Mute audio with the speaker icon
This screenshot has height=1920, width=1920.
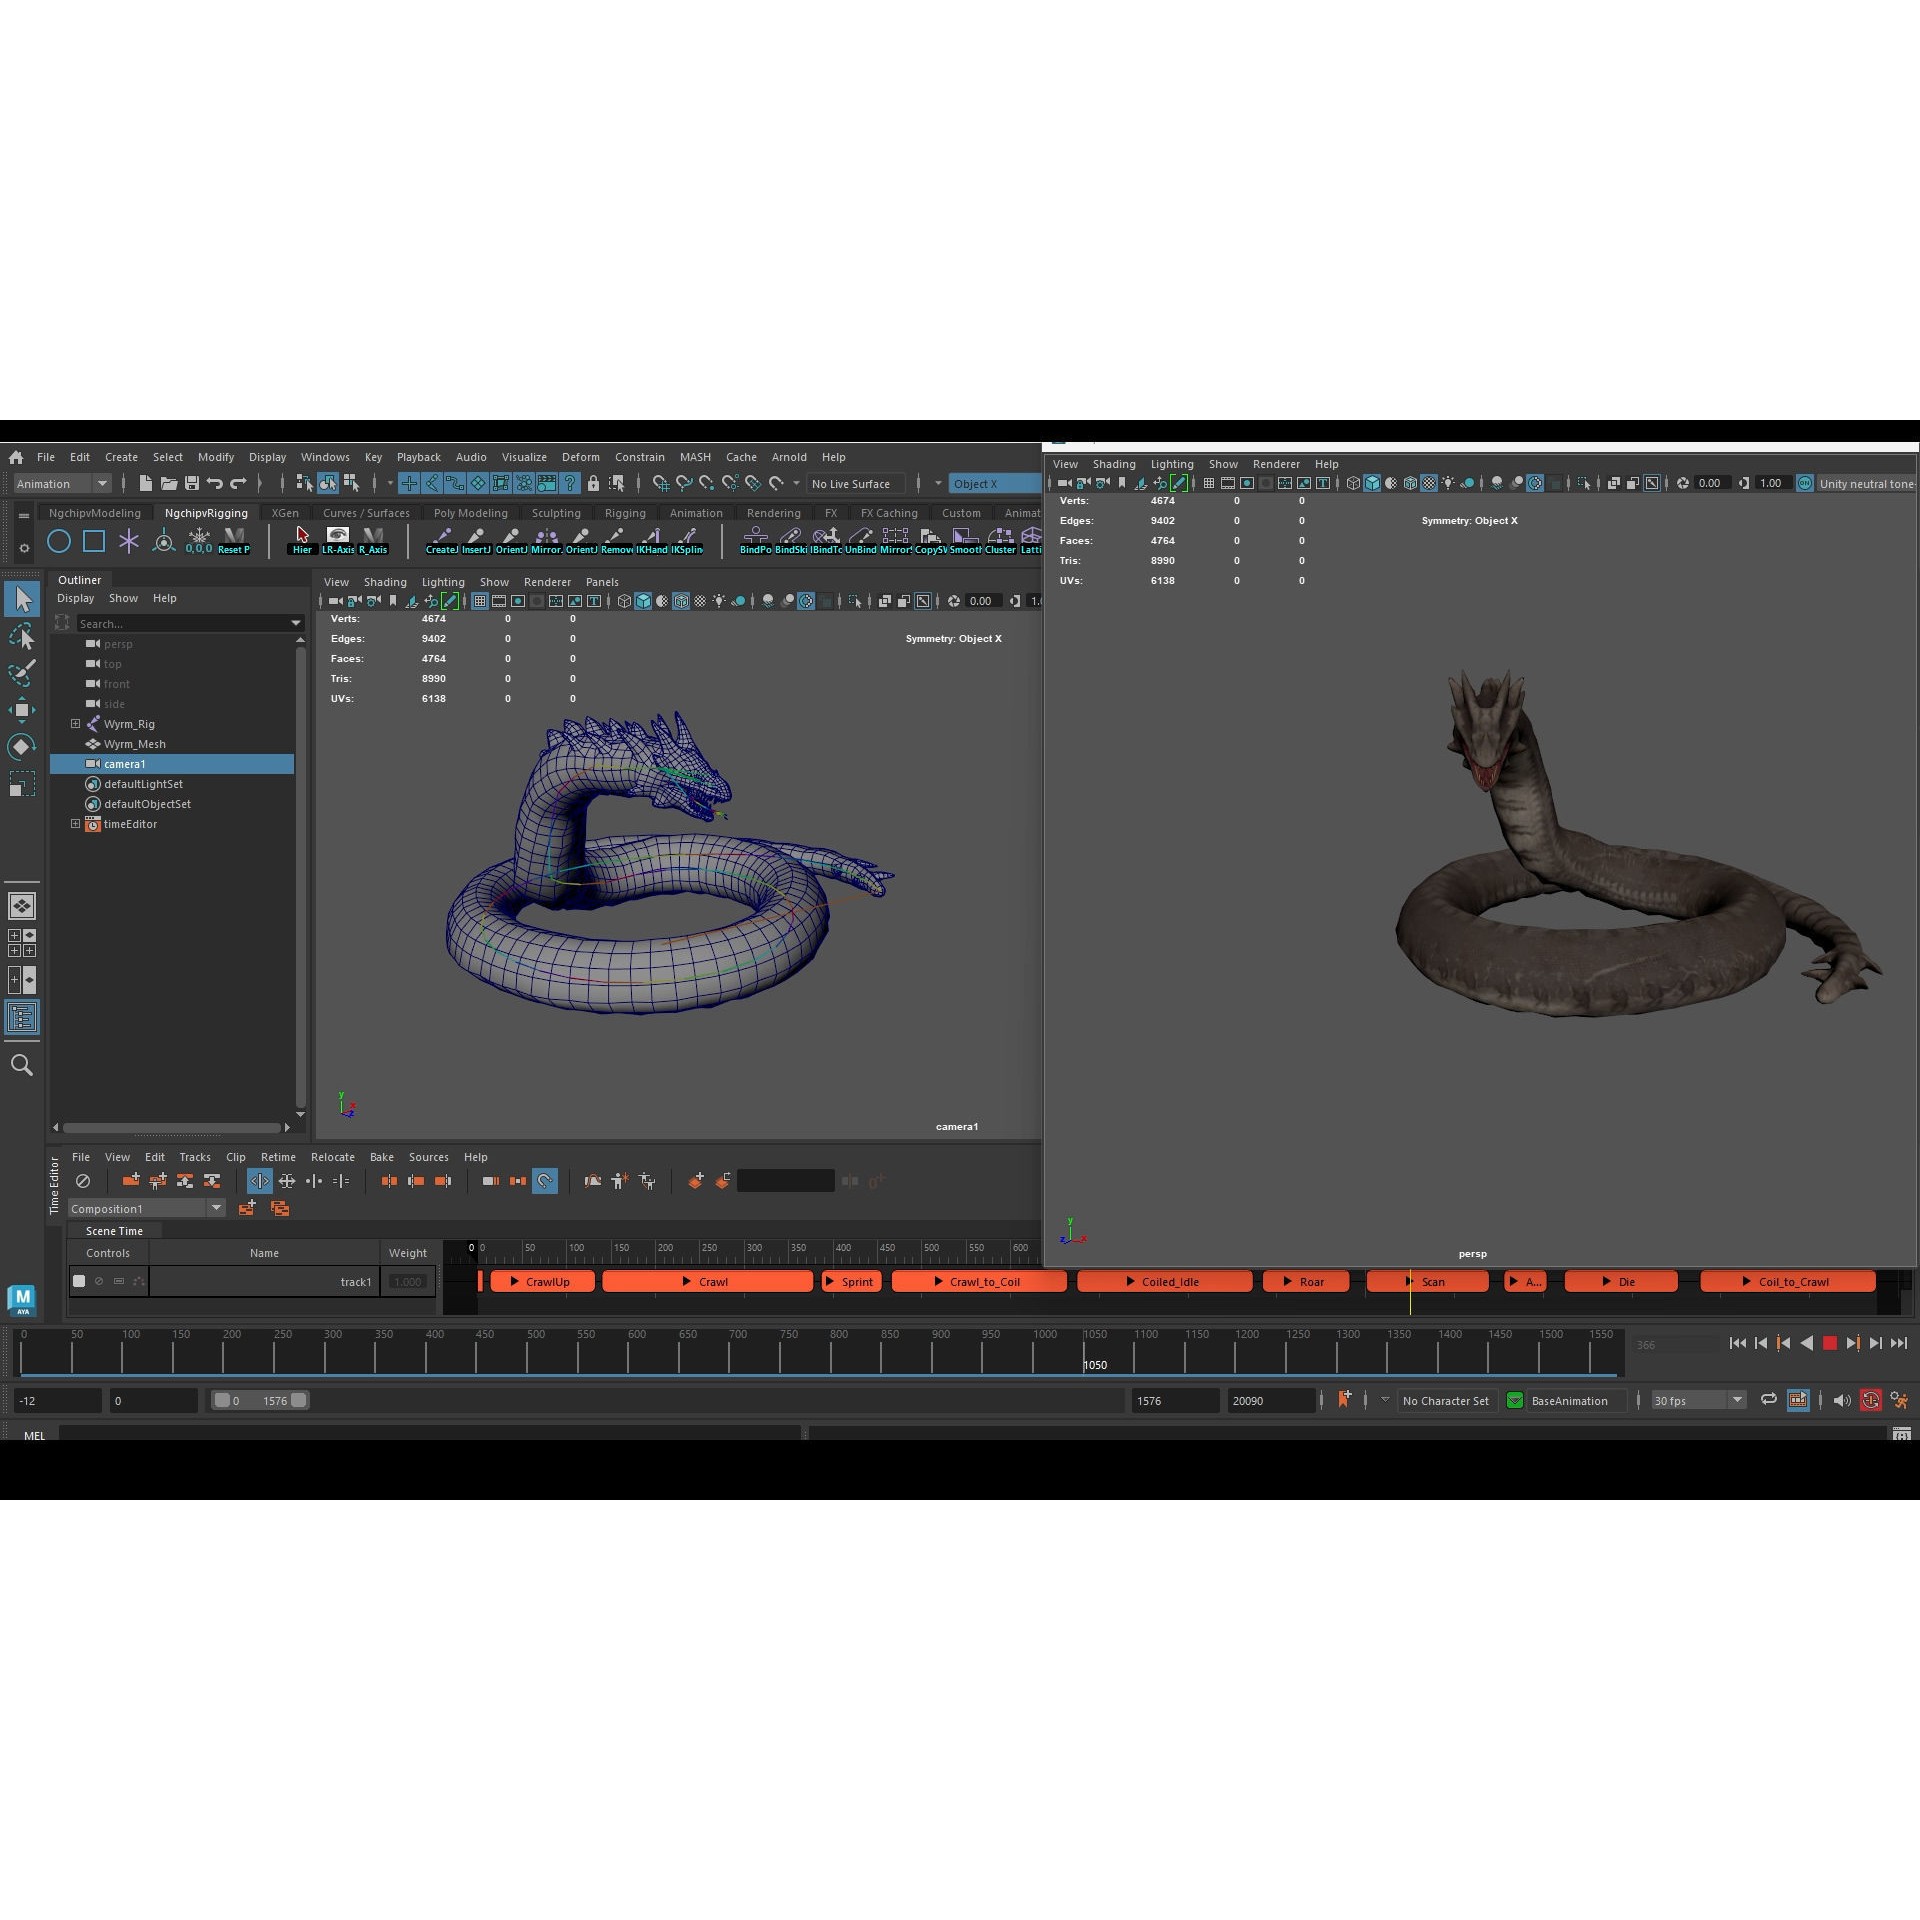click(x=1840, y=1400)
